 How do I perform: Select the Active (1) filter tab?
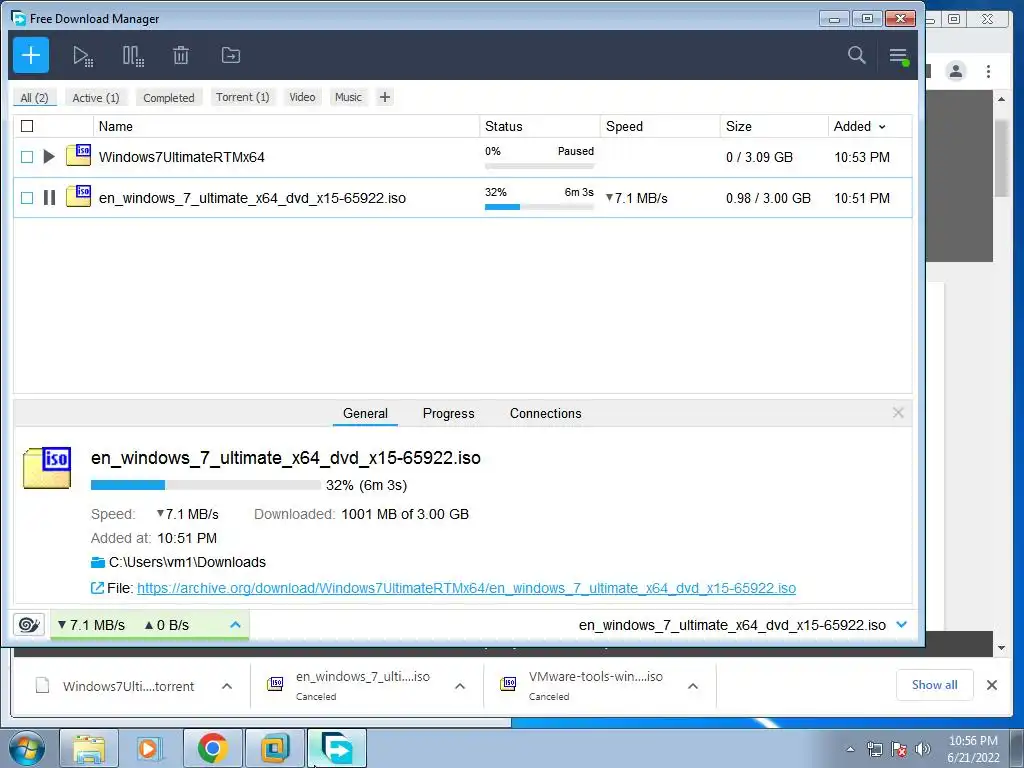(96, 97)
